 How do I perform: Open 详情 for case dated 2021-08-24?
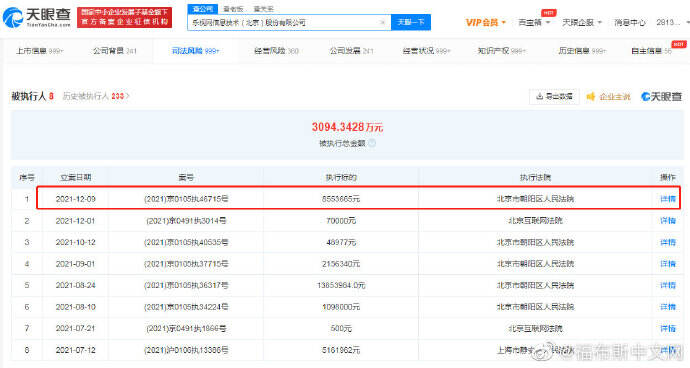(x=668, y=285)
